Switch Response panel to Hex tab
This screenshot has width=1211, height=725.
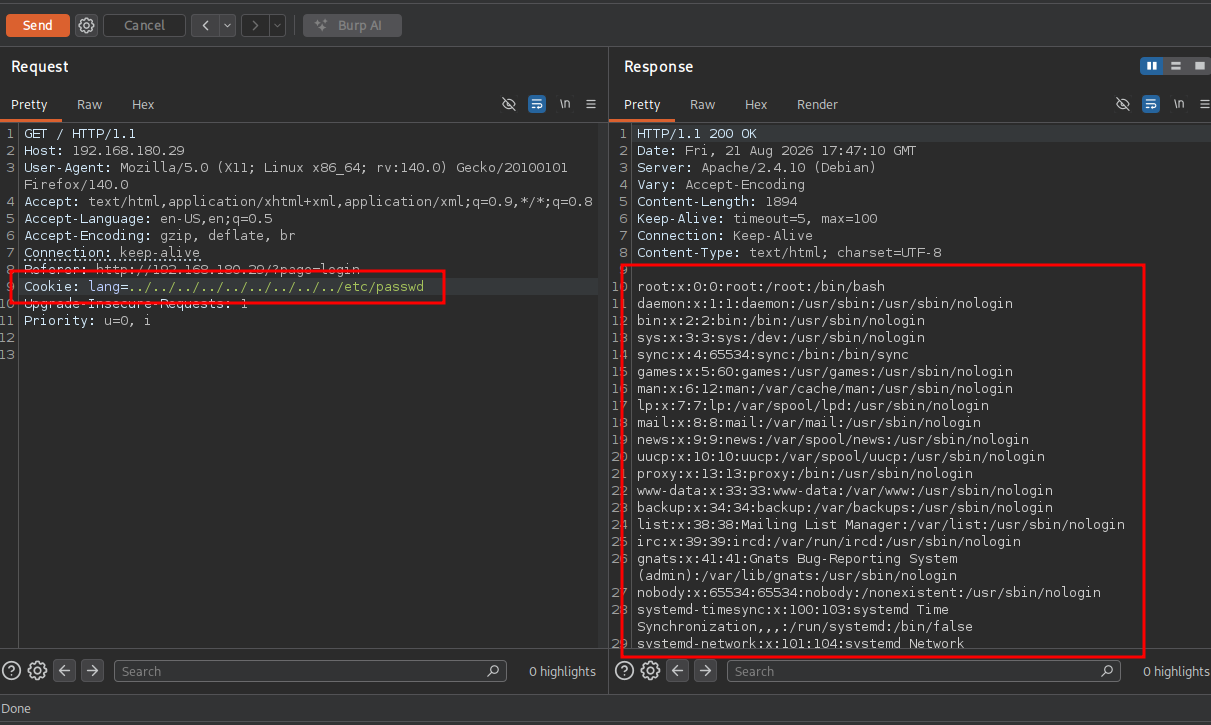756,104
